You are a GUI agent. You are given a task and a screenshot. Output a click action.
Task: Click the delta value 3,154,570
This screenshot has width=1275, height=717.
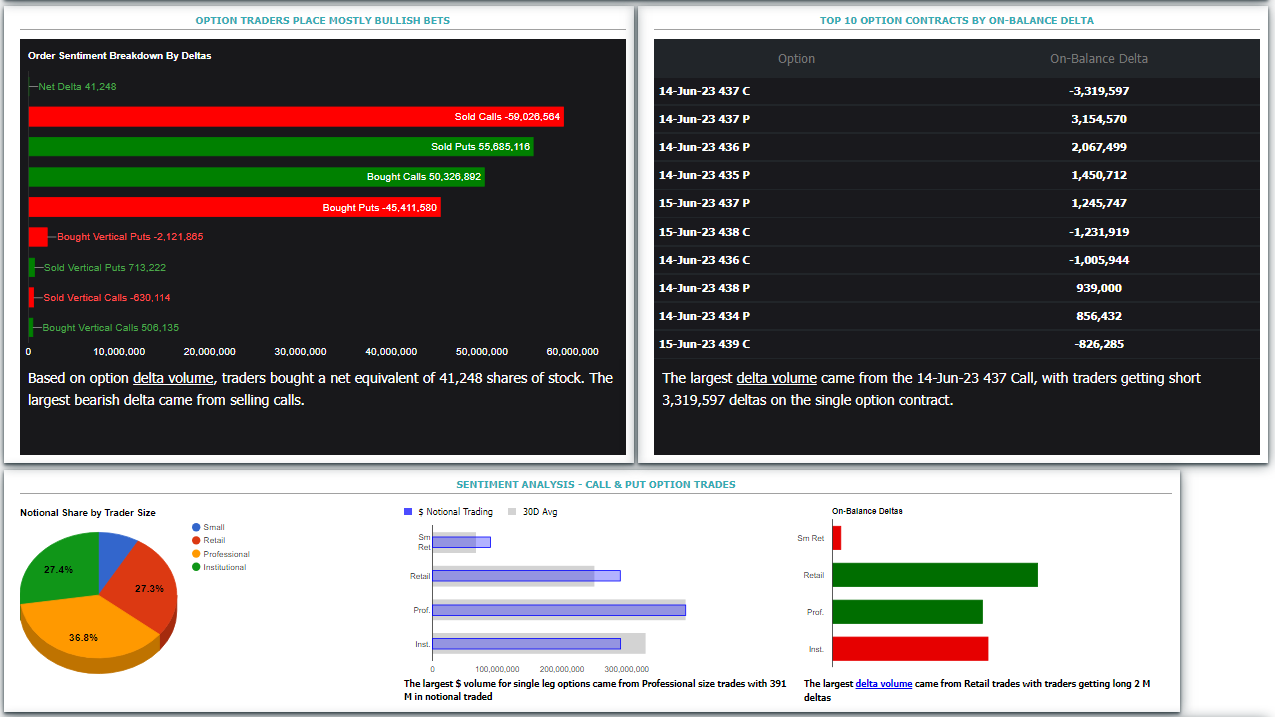1099,119
